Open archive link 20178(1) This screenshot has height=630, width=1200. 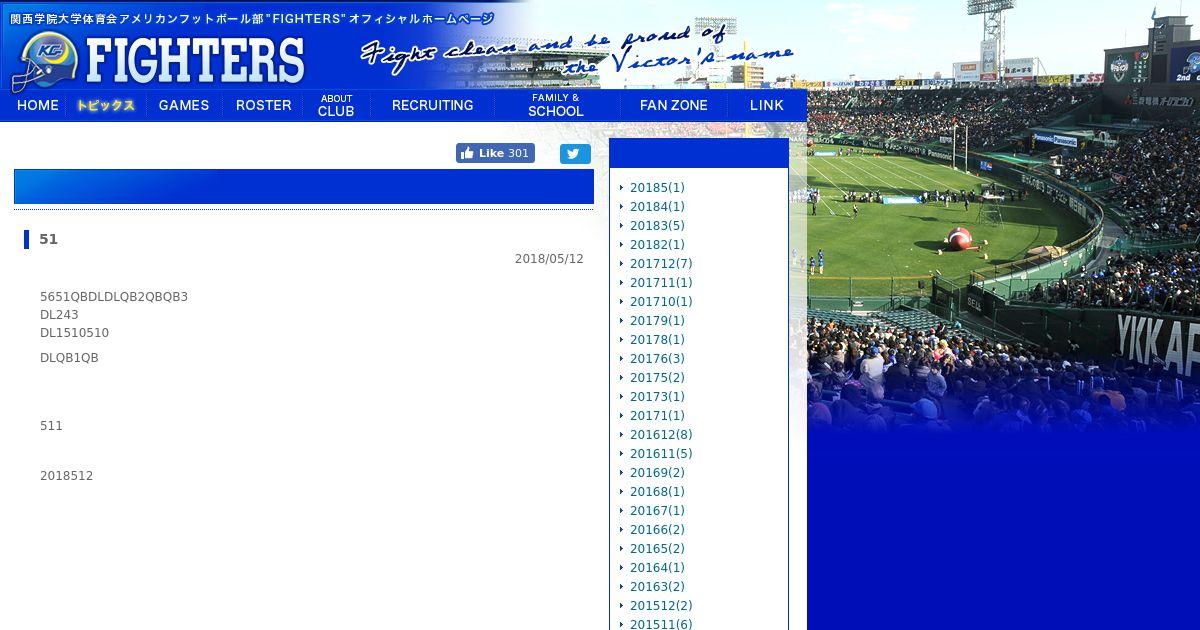pos(657,340)
